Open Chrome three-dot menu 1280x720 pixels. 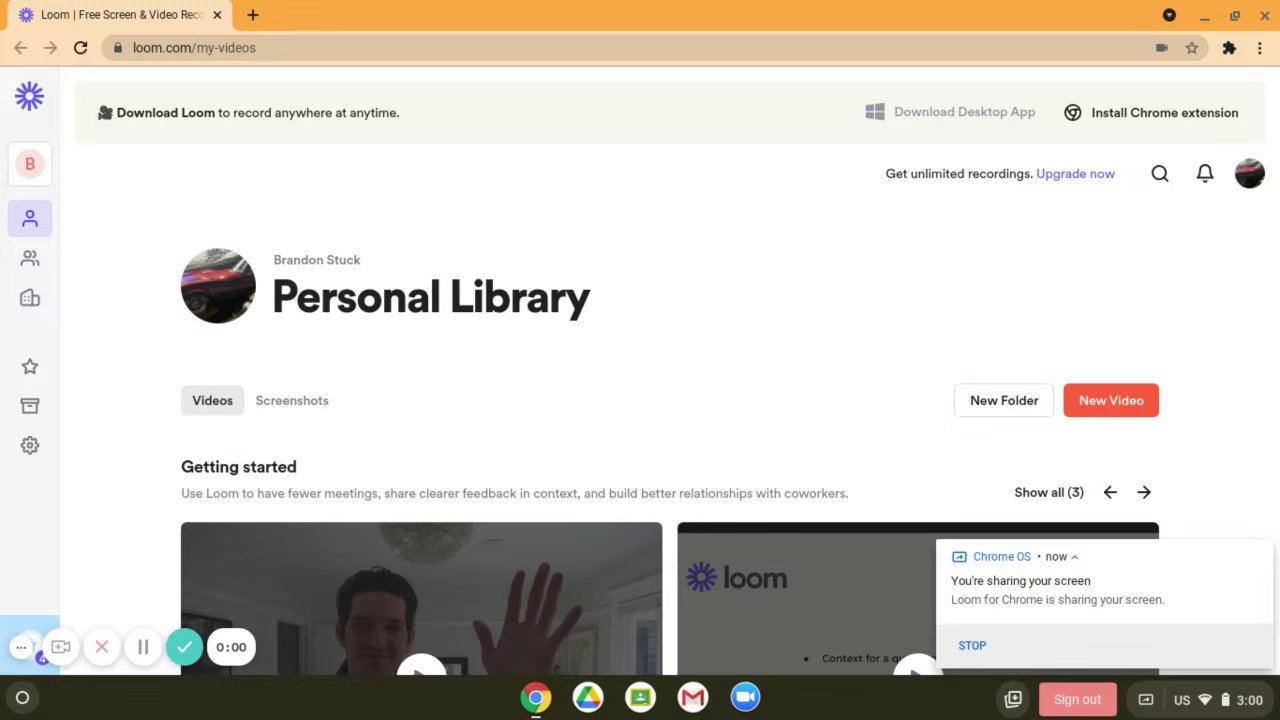(x=1260, y=48)
